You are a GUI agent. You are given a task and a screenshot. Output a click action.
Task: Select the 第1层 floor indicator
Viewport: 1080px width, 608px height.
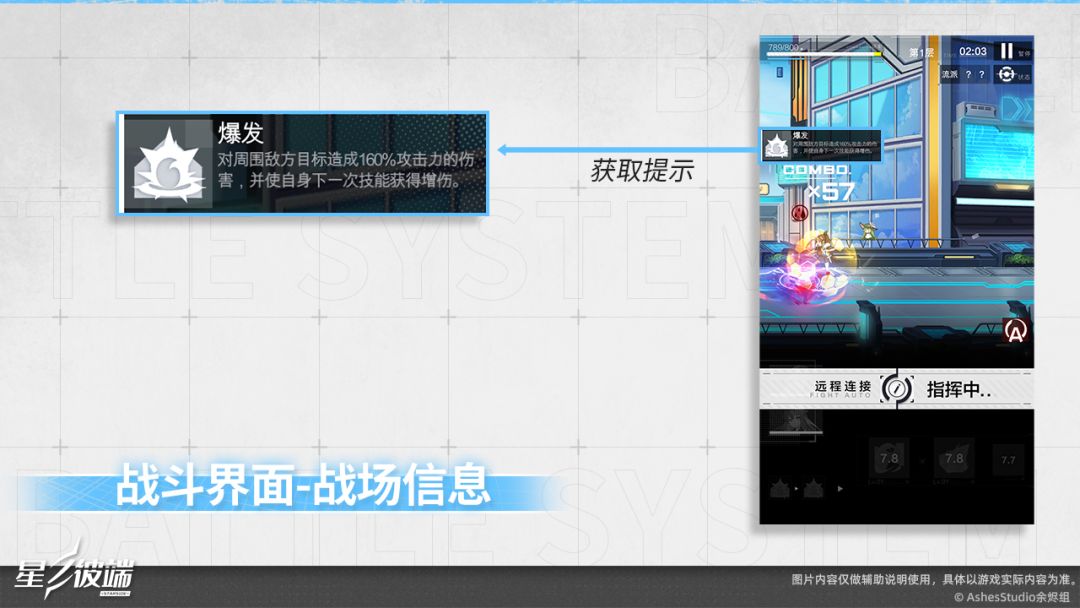(x=921, y=53)
